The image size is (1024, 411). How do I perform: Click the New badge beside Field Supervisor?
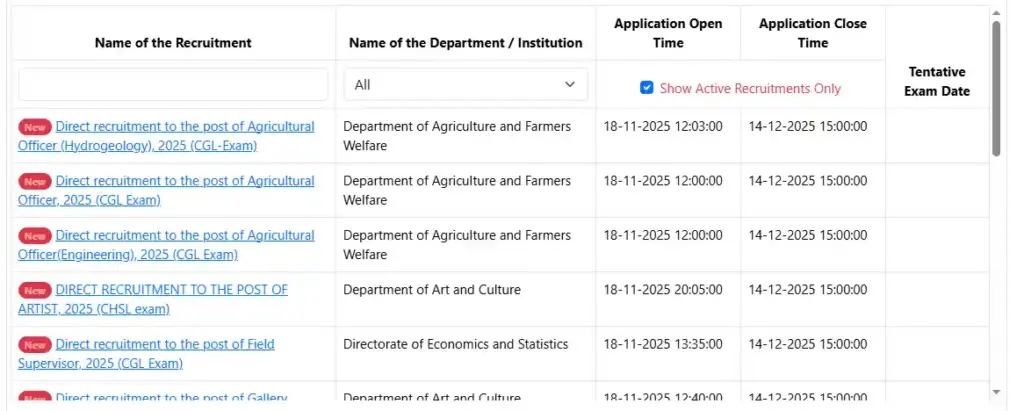[35, 344]
